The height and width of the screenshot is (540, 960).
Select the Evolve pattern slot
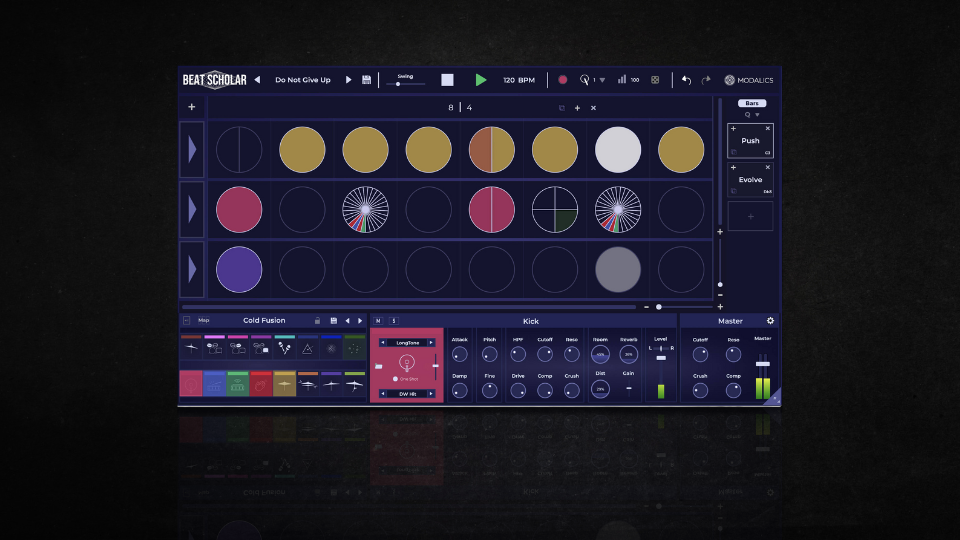point(750,179)
